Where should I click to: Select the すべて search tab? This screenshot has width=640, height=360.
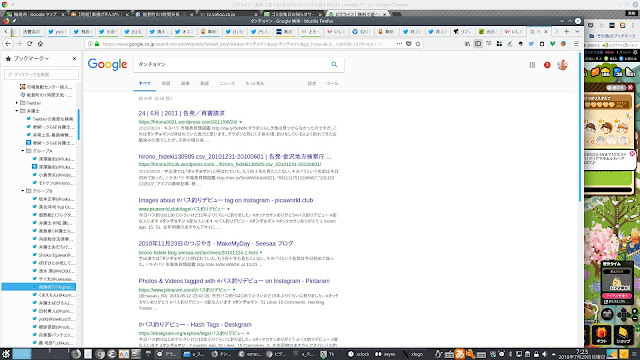pyautogui.click(x=144, y=83)
